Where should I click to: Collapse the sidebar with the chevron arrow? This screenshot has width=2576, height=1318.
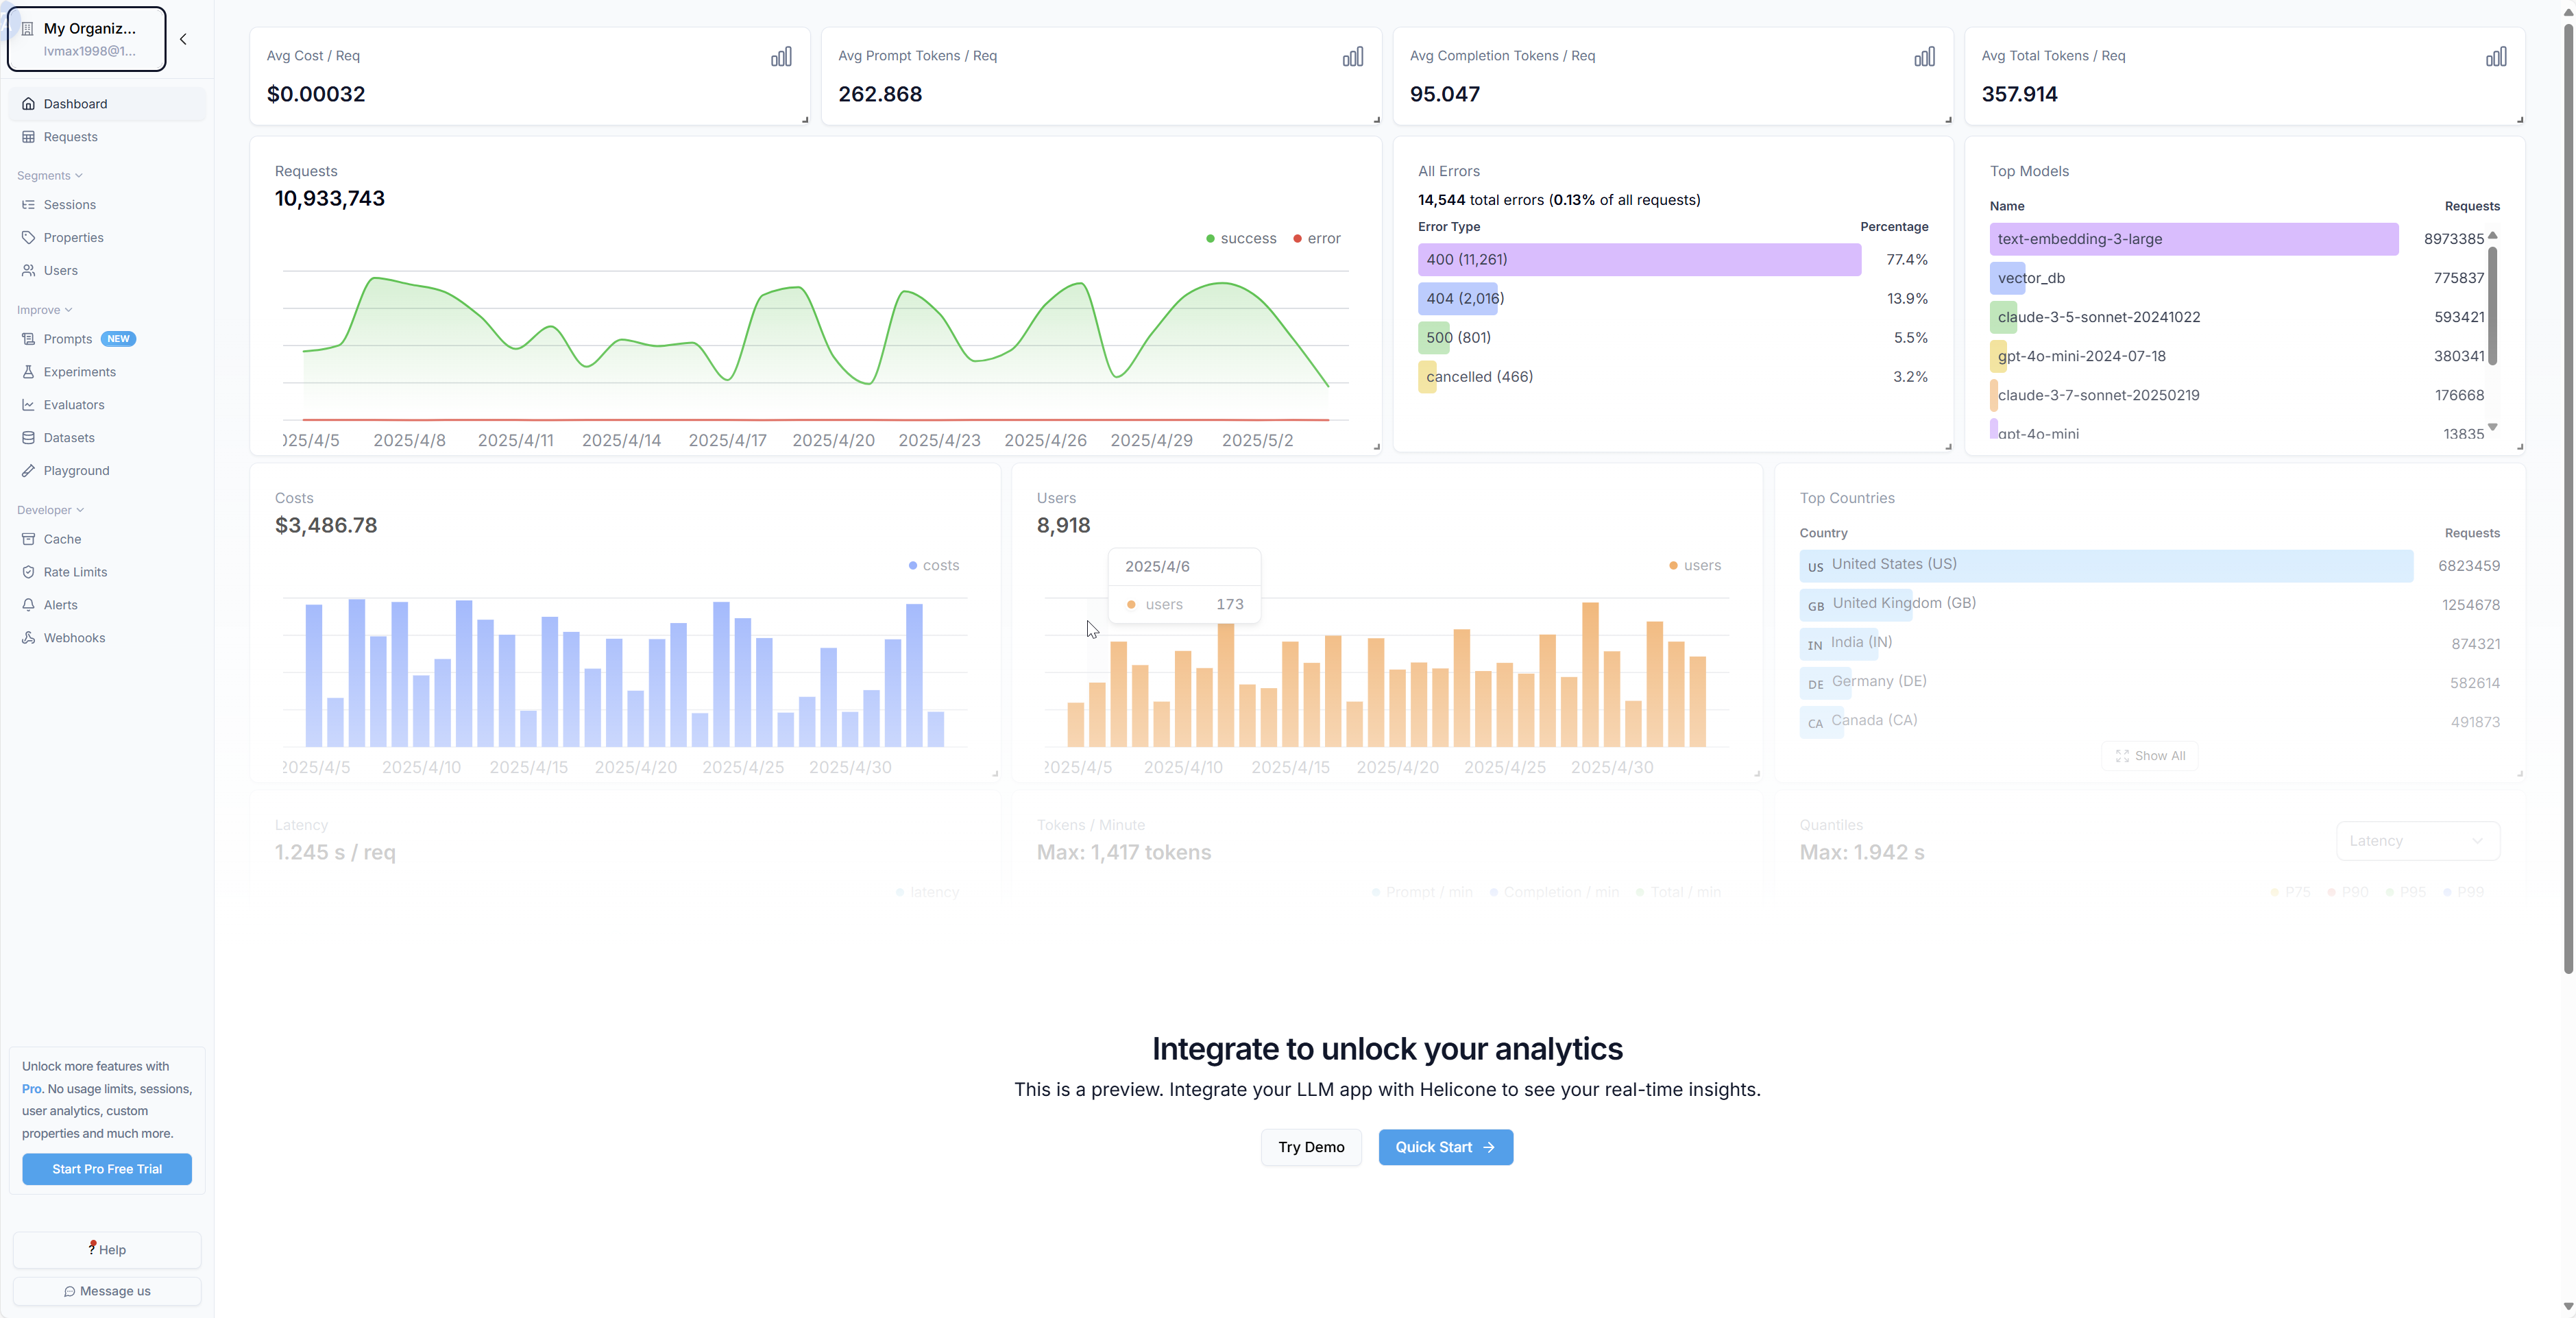coord(183,39)
